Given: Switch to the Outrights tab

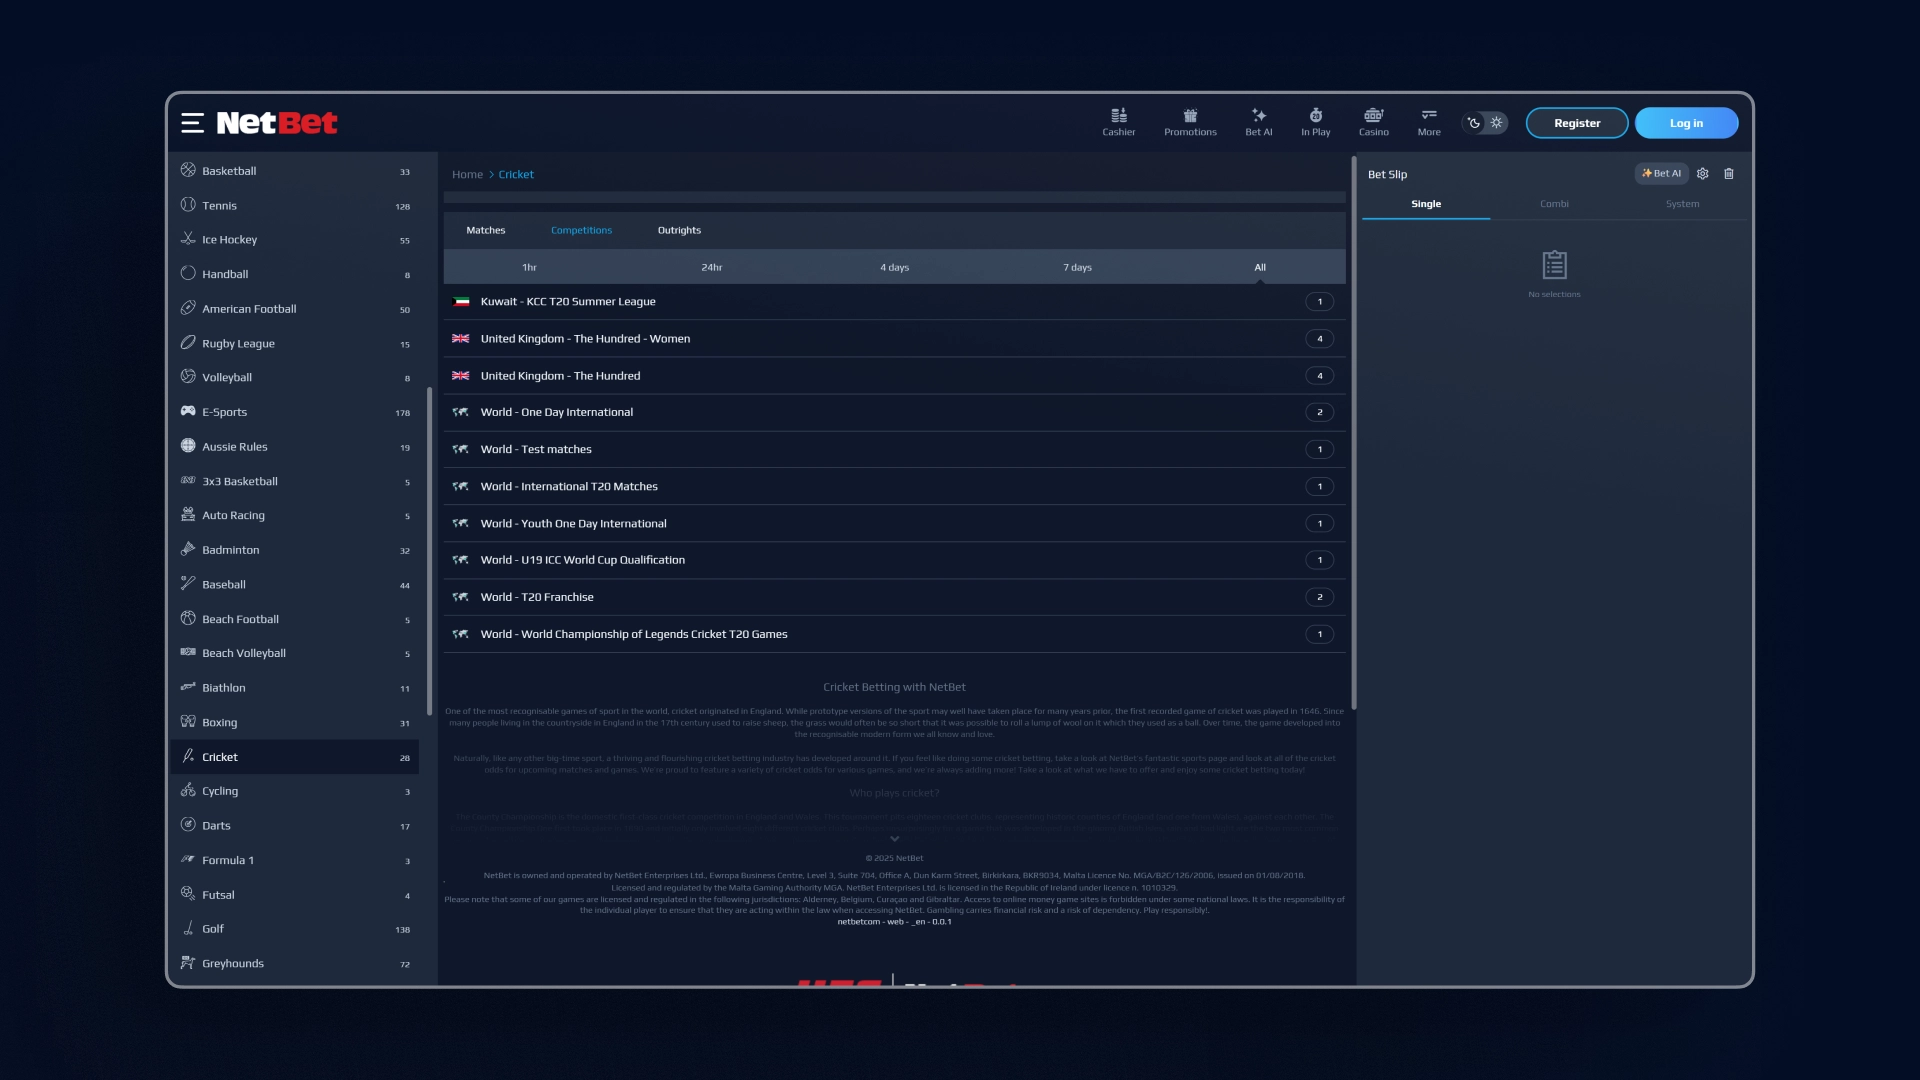Looking at the screenshot, I should point(679,230).
